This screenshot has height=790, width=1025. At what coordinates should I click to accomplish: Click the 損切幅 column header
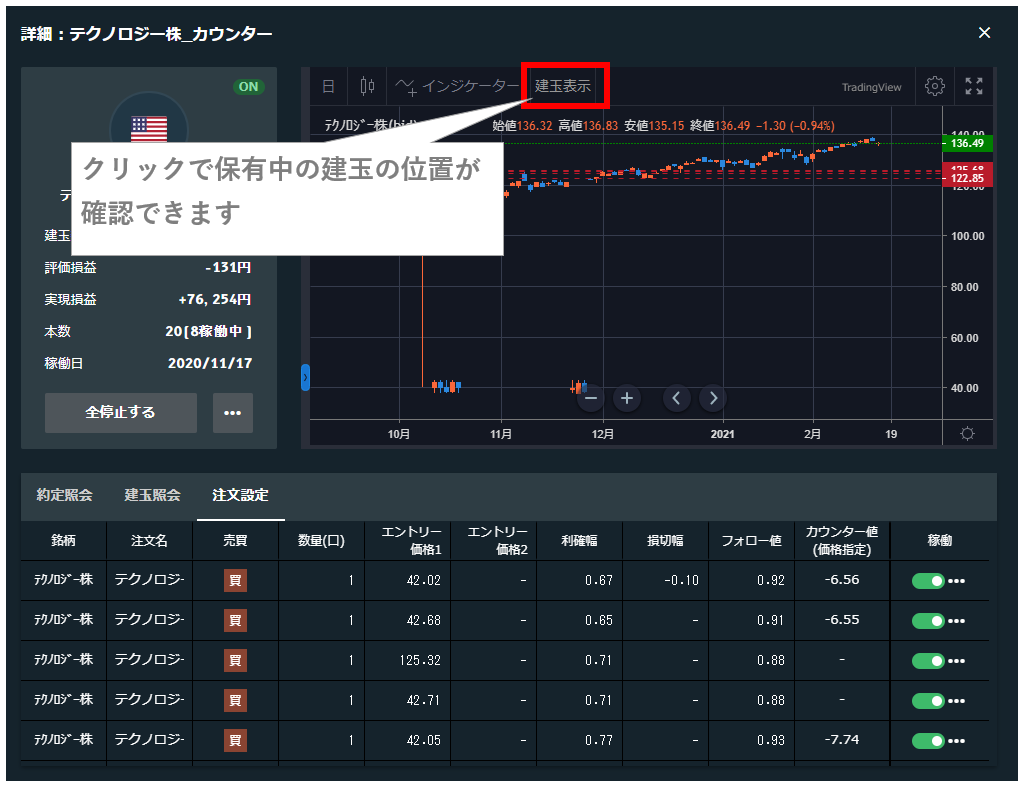(665, 540)
